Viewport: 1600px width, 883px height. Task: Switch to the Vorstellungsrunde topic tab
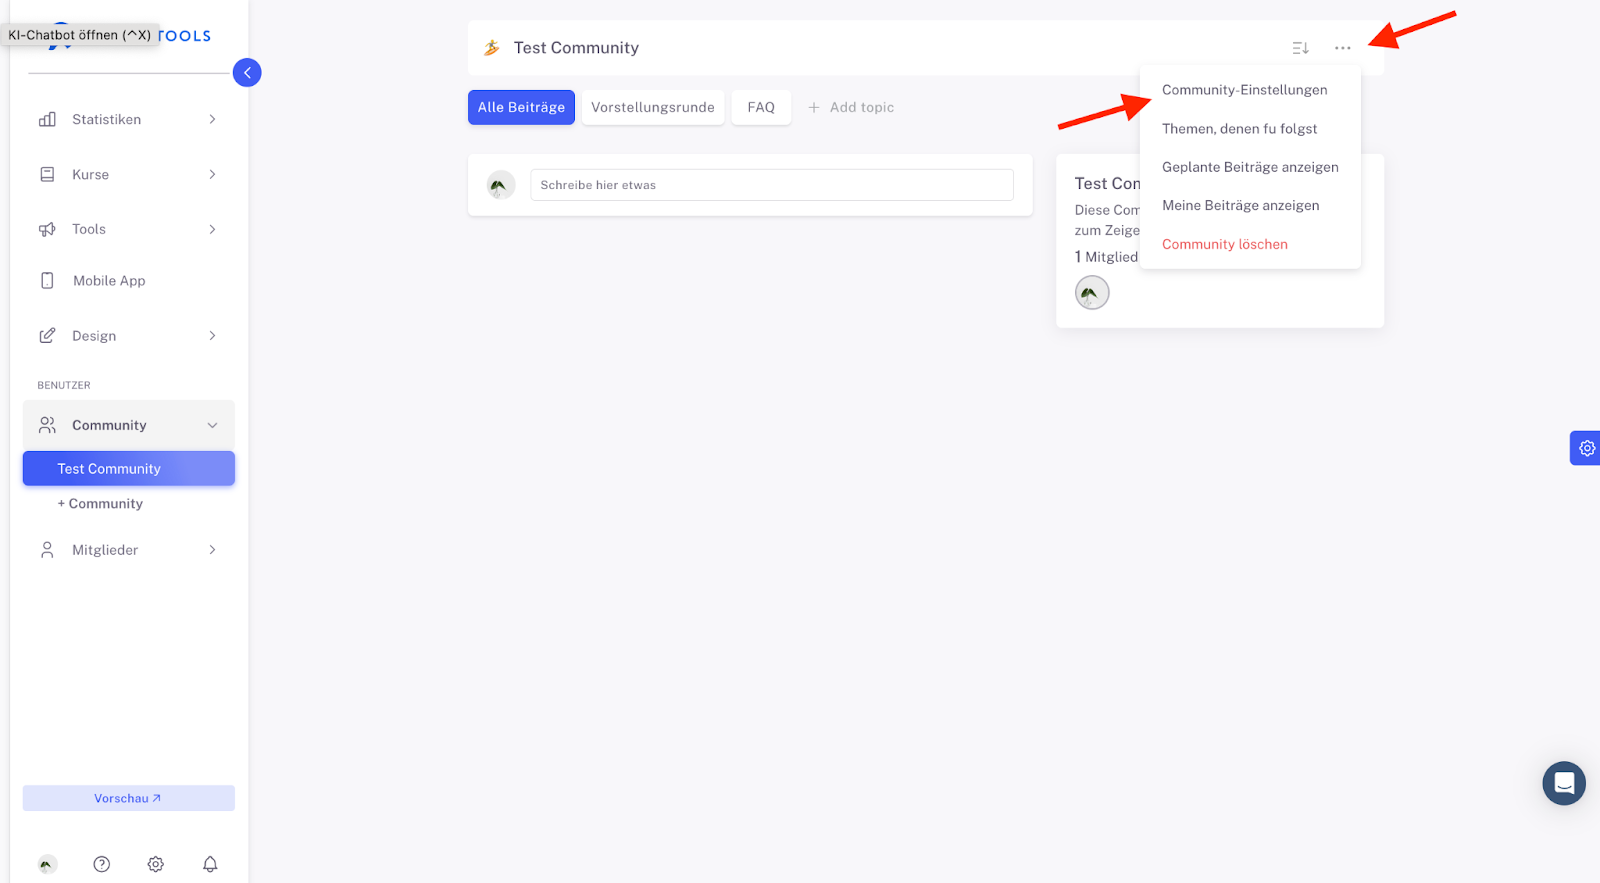click(652, 107)
